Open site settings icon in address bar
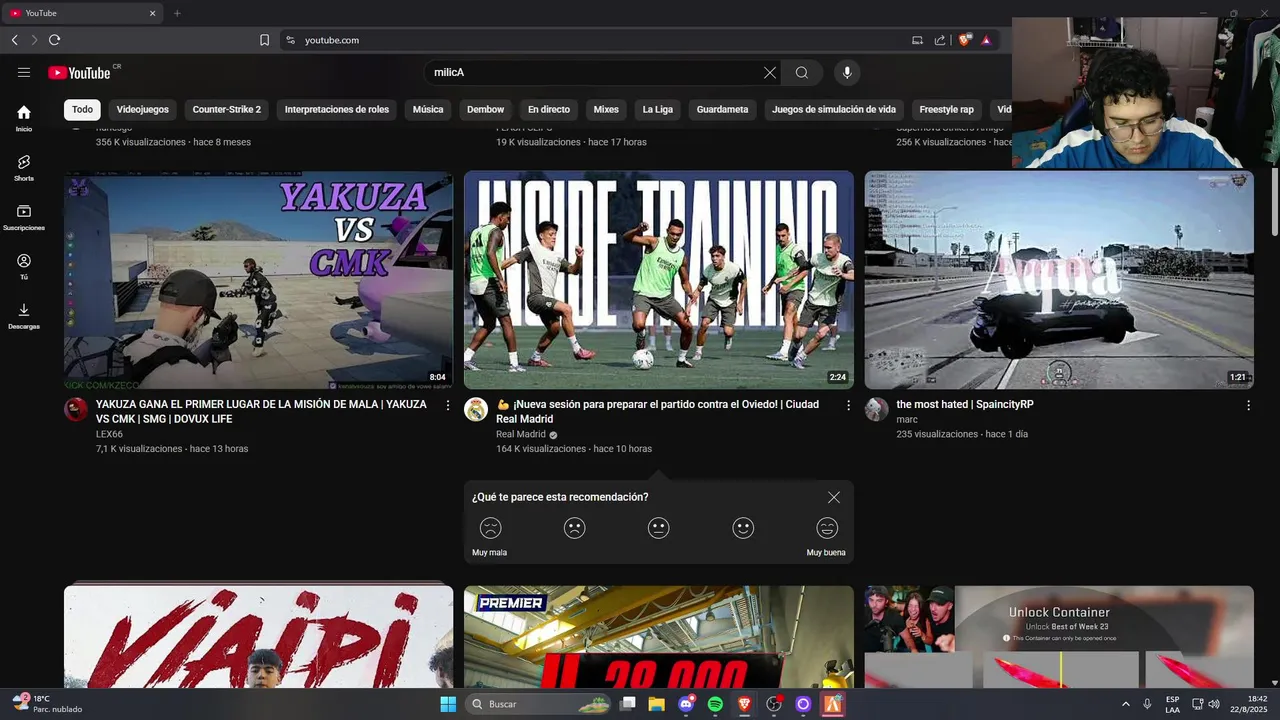This screenshot has height=720, width=1280. (x=291, y=40)
